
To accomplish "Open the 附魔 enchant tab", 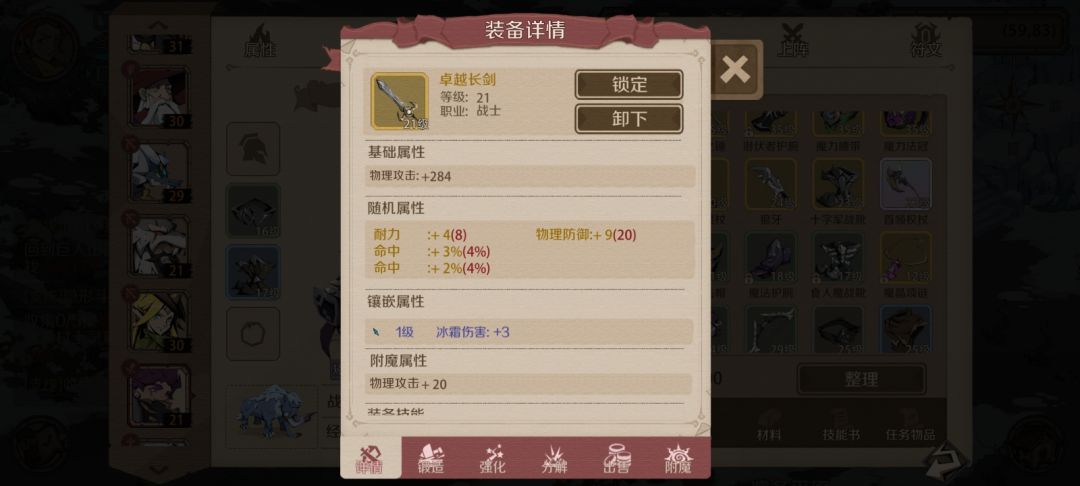I will coord(678,458).
